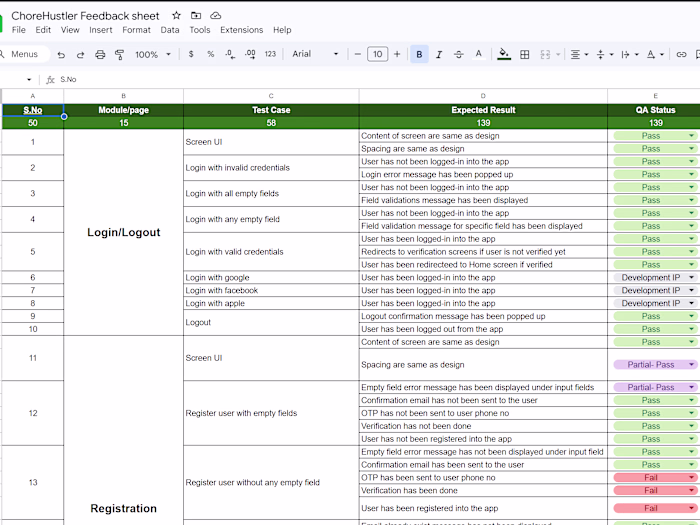
Task: Increase decimal places
Action: pos(250,54)
